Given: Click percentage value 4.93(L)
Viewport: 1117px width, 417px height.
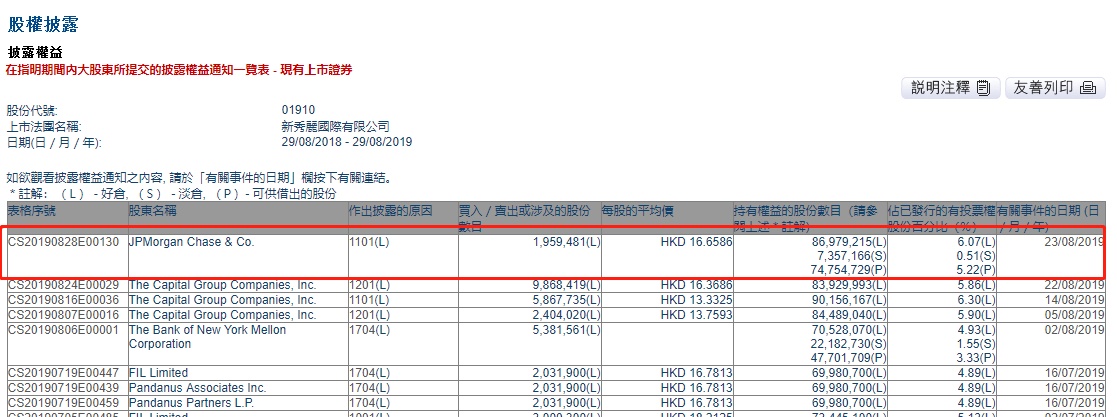Looking at the screenshot, I should (976, 330).
